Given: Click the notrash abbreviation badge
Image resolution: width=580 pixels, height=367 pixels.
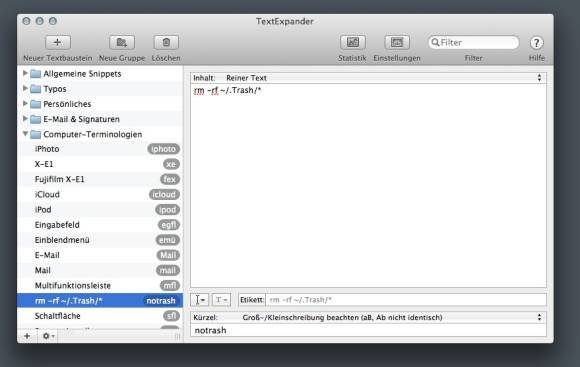Looking at the screenshot, I should tap(161, 301).
